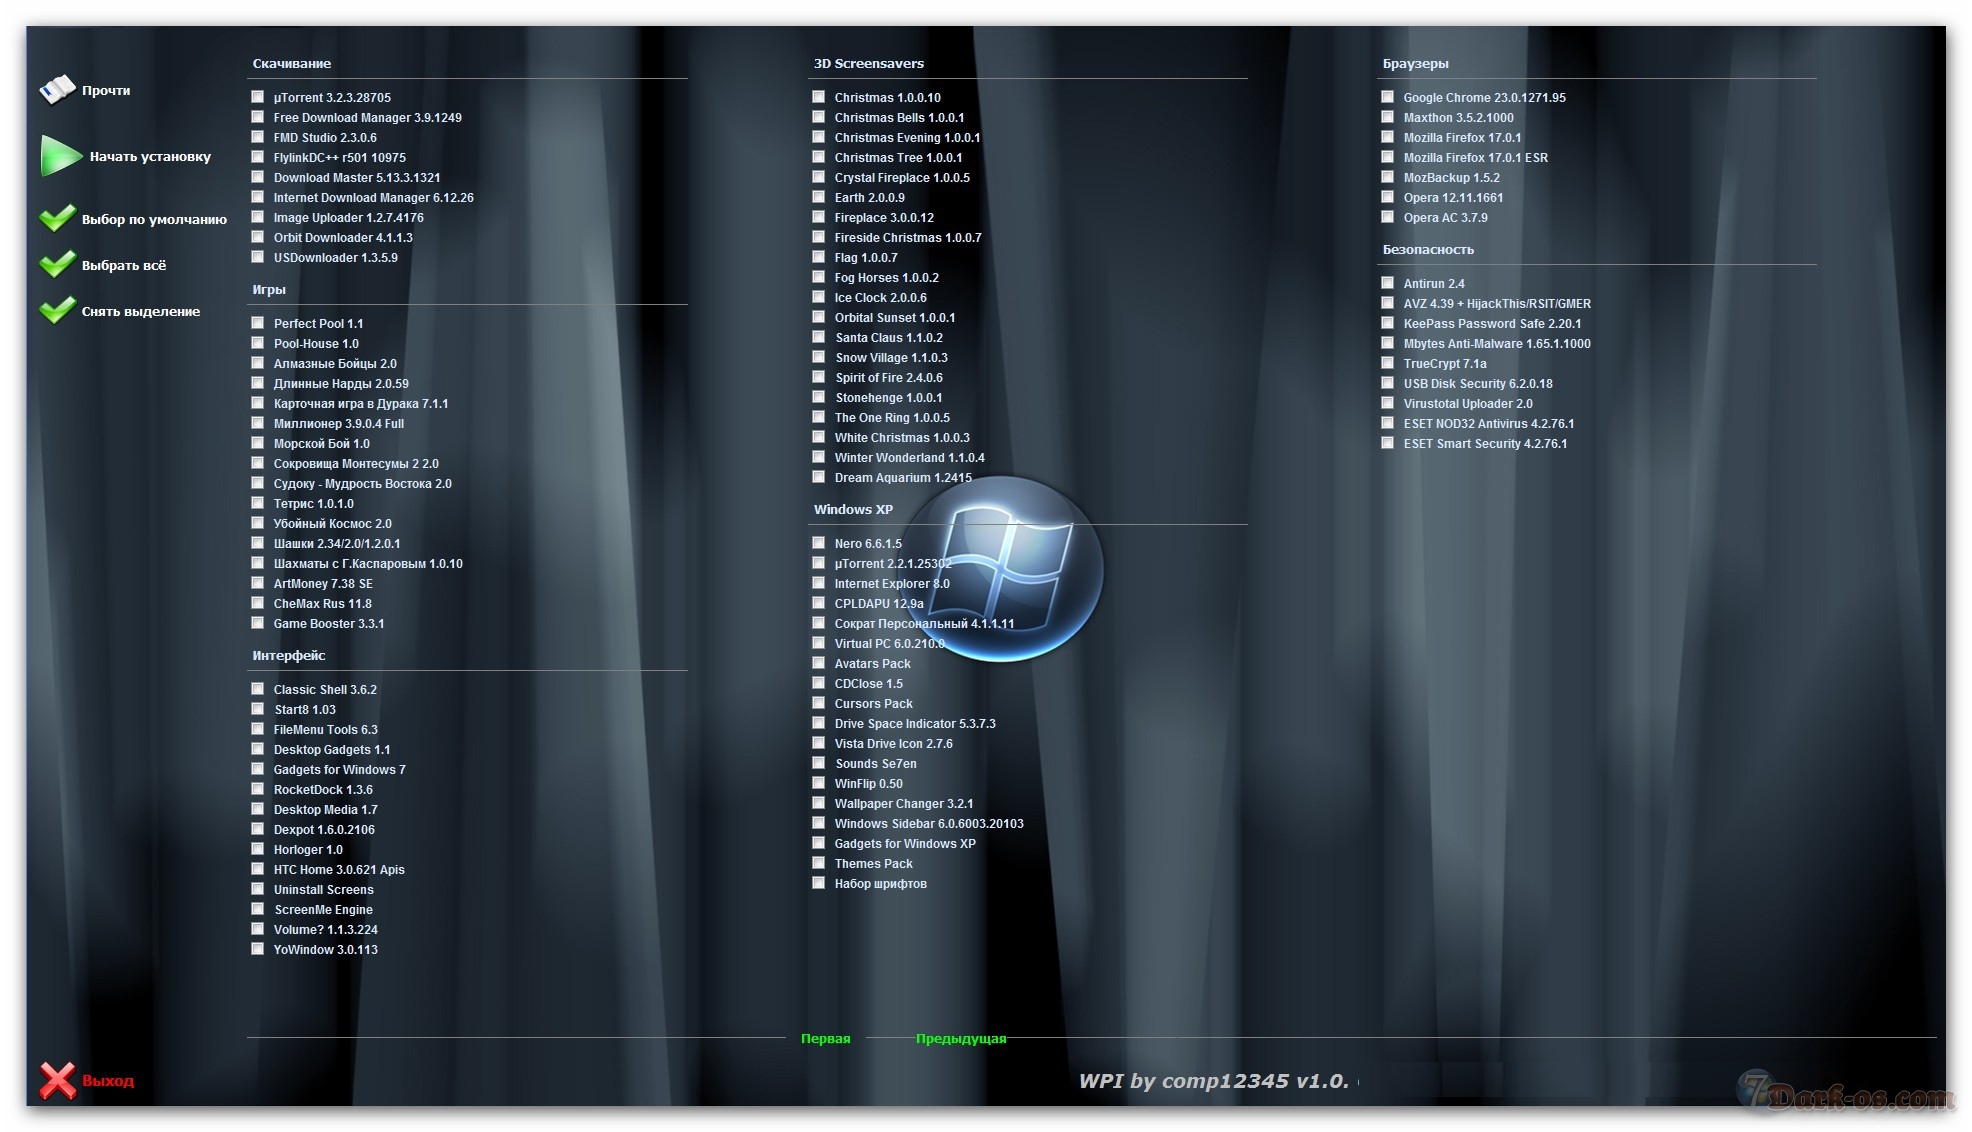Viewport: 1972px width, 1132px height.
Task: Click the Winter Wonderland 1.1.0.4 label
Action: click(910, 458)
